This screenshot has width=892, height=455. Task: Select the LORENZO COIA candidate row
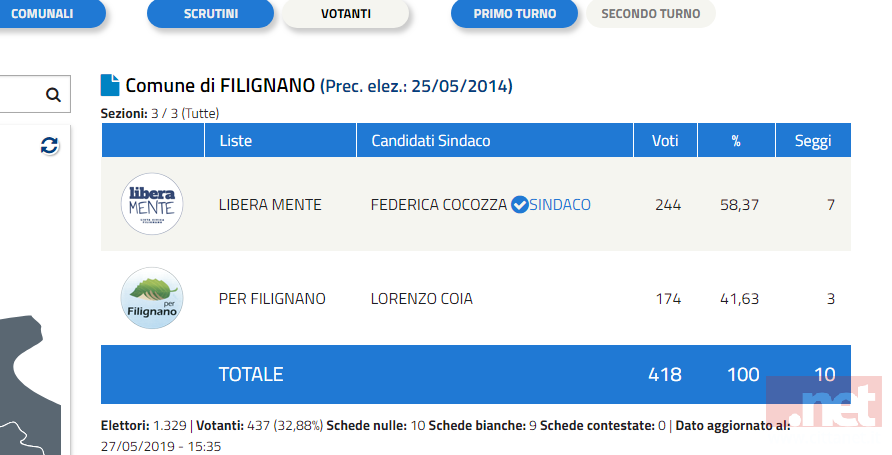476,298
